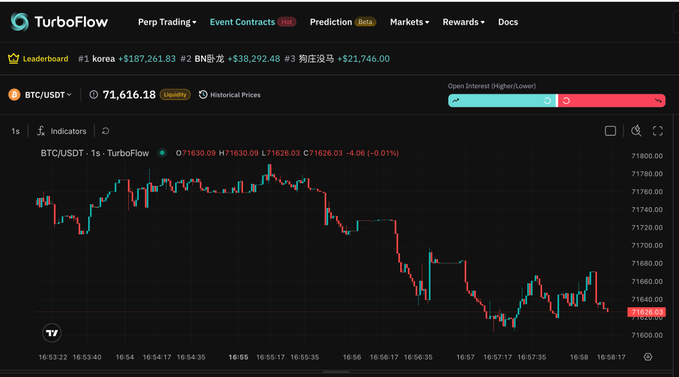Click the 16:57 time axis label
This screenshot has width=679, height=377.
point(466,357)
